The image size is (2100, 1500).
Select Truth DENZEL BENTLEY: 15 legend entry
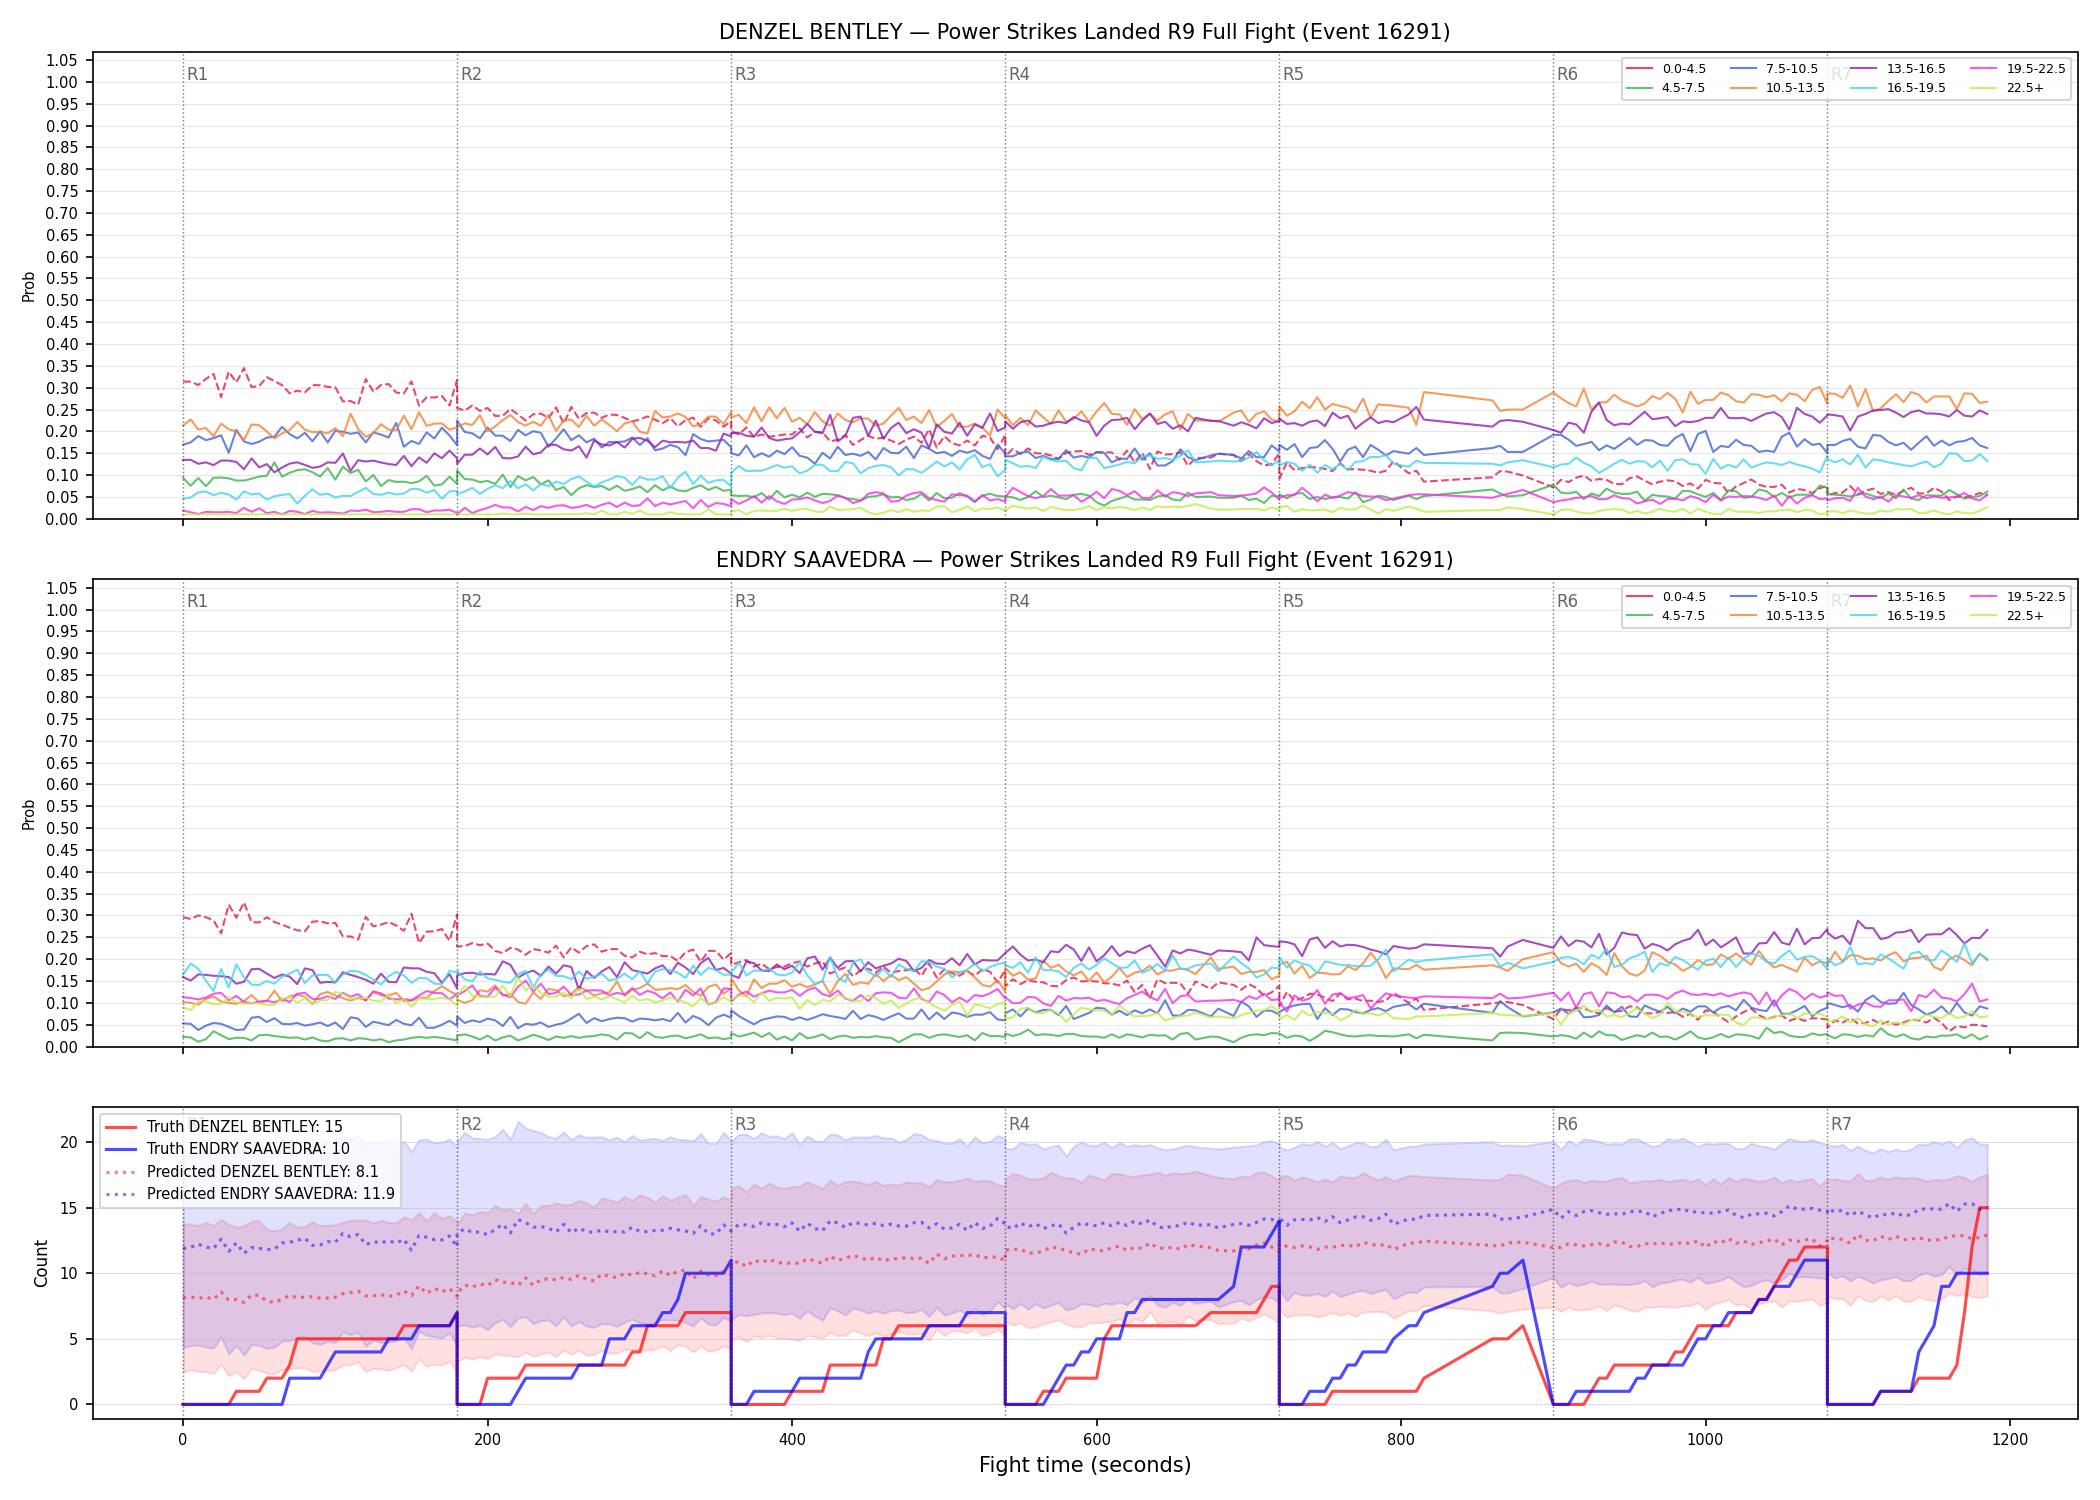pos(223,1127)
